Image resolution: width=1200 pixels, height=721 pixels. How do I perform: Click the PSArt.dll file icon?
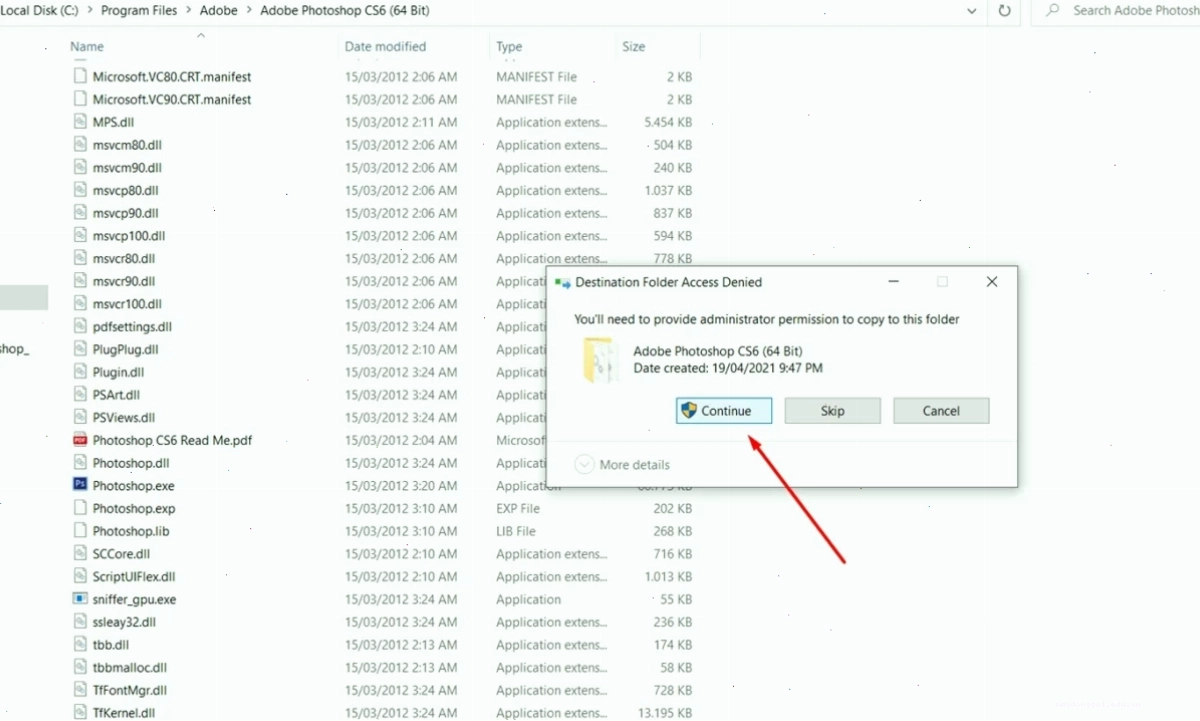(x=80, y=395)
